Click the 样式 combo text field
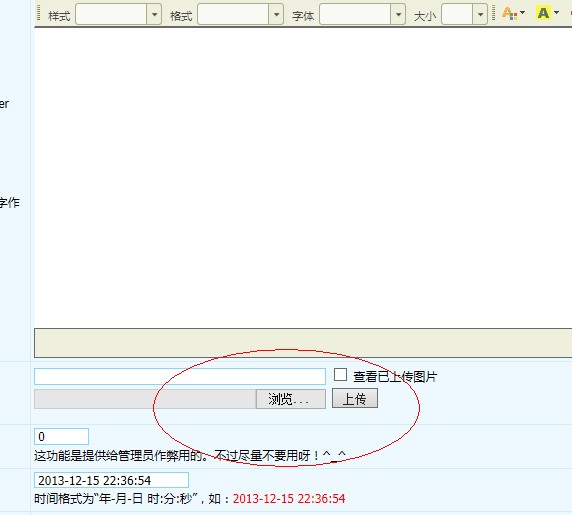The height and width of the screenshot is (515, 572). (111, 15)
